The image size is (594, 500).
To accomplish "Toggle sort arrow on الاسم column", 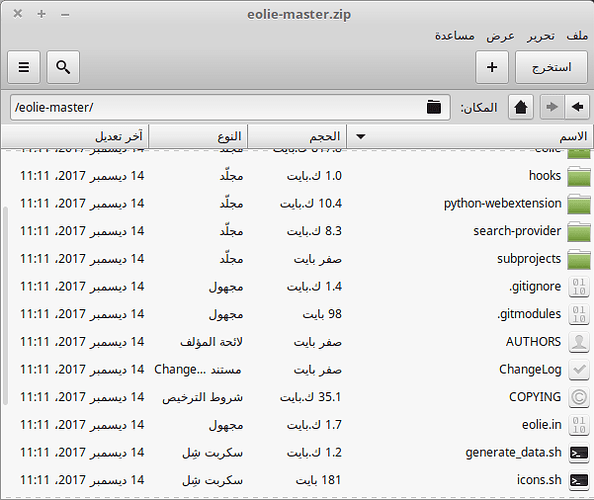I will coord(361,136).
